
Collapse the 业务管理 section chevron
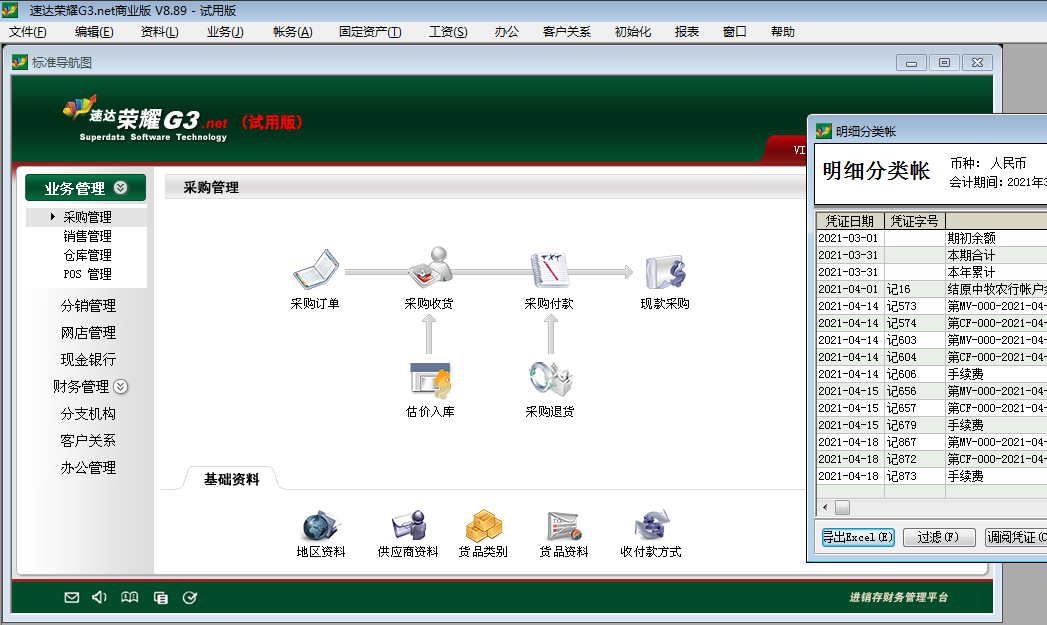pos(121,188)
